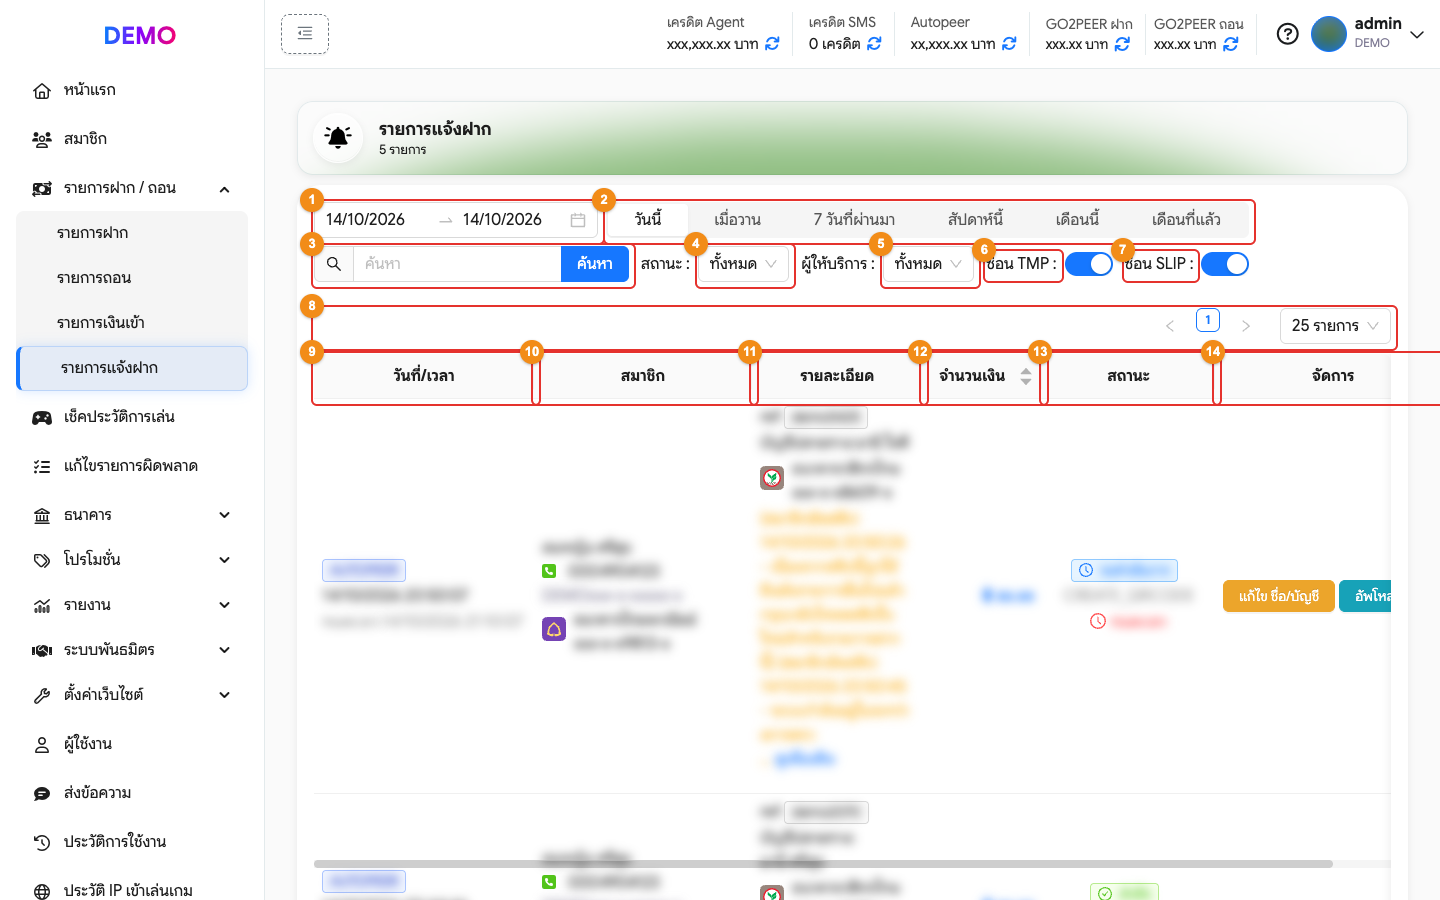The image size is (1440, 900).
Task: Open รายการถอน submenu item
Action: (132, 278)
